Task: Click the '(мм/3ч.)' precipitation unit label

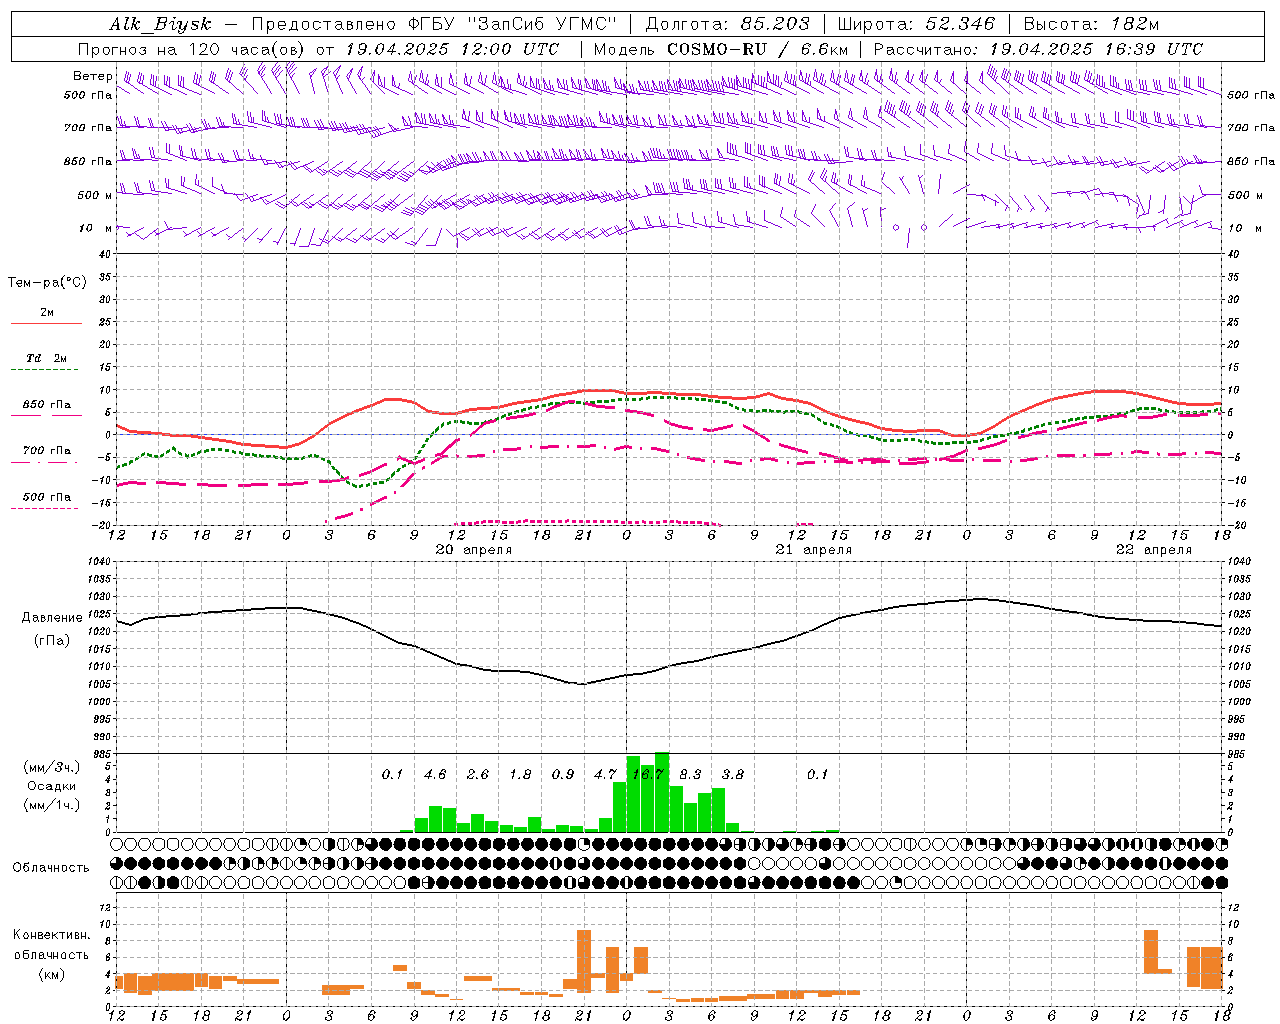Action: coord(51,767)
